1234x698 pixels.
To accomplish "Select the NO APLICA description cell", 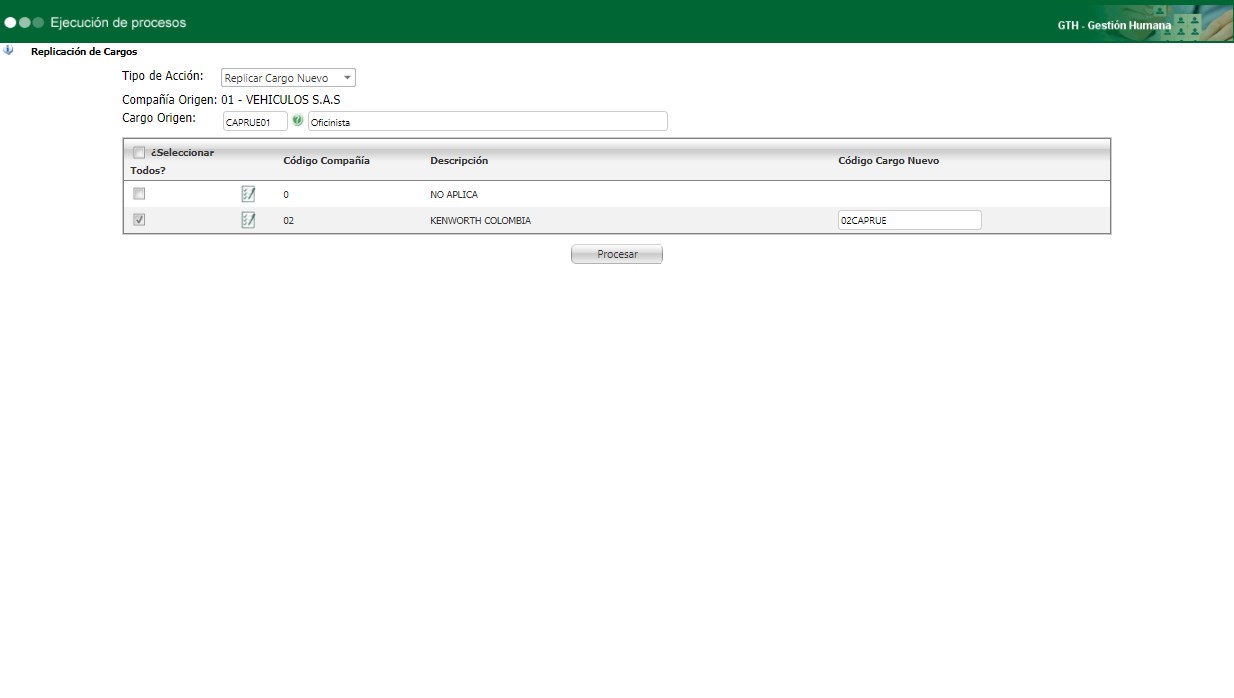I will (x=454, y=195).
